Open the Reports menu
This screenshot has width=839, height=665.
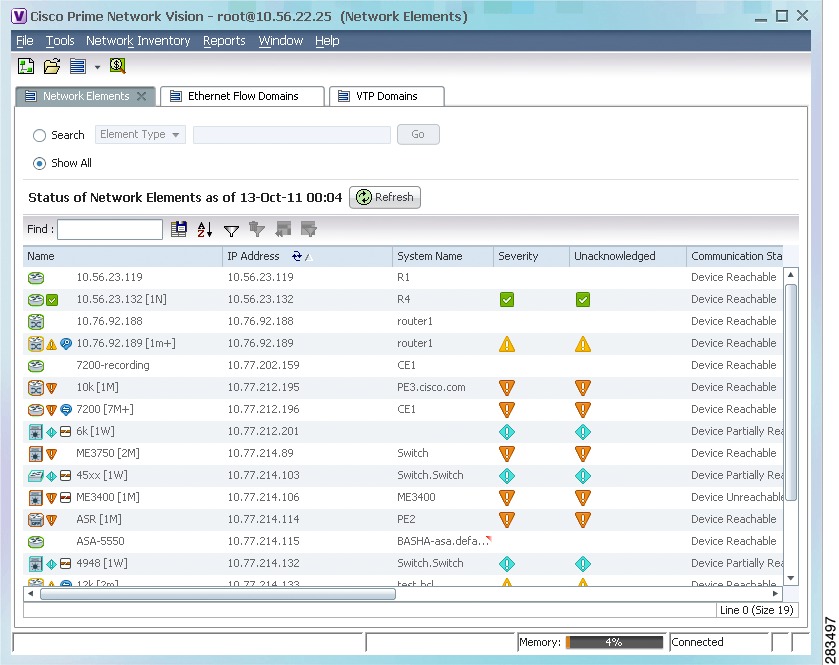coord(224,41)
